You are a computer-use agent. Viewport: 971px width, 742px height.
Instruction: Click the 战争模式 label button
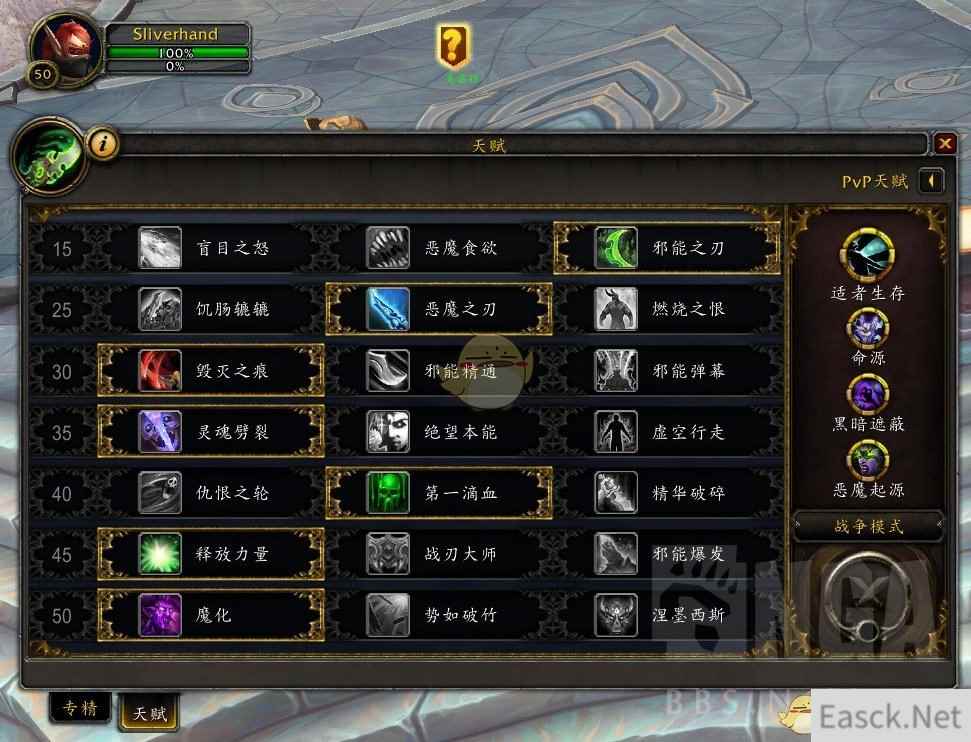868,526
